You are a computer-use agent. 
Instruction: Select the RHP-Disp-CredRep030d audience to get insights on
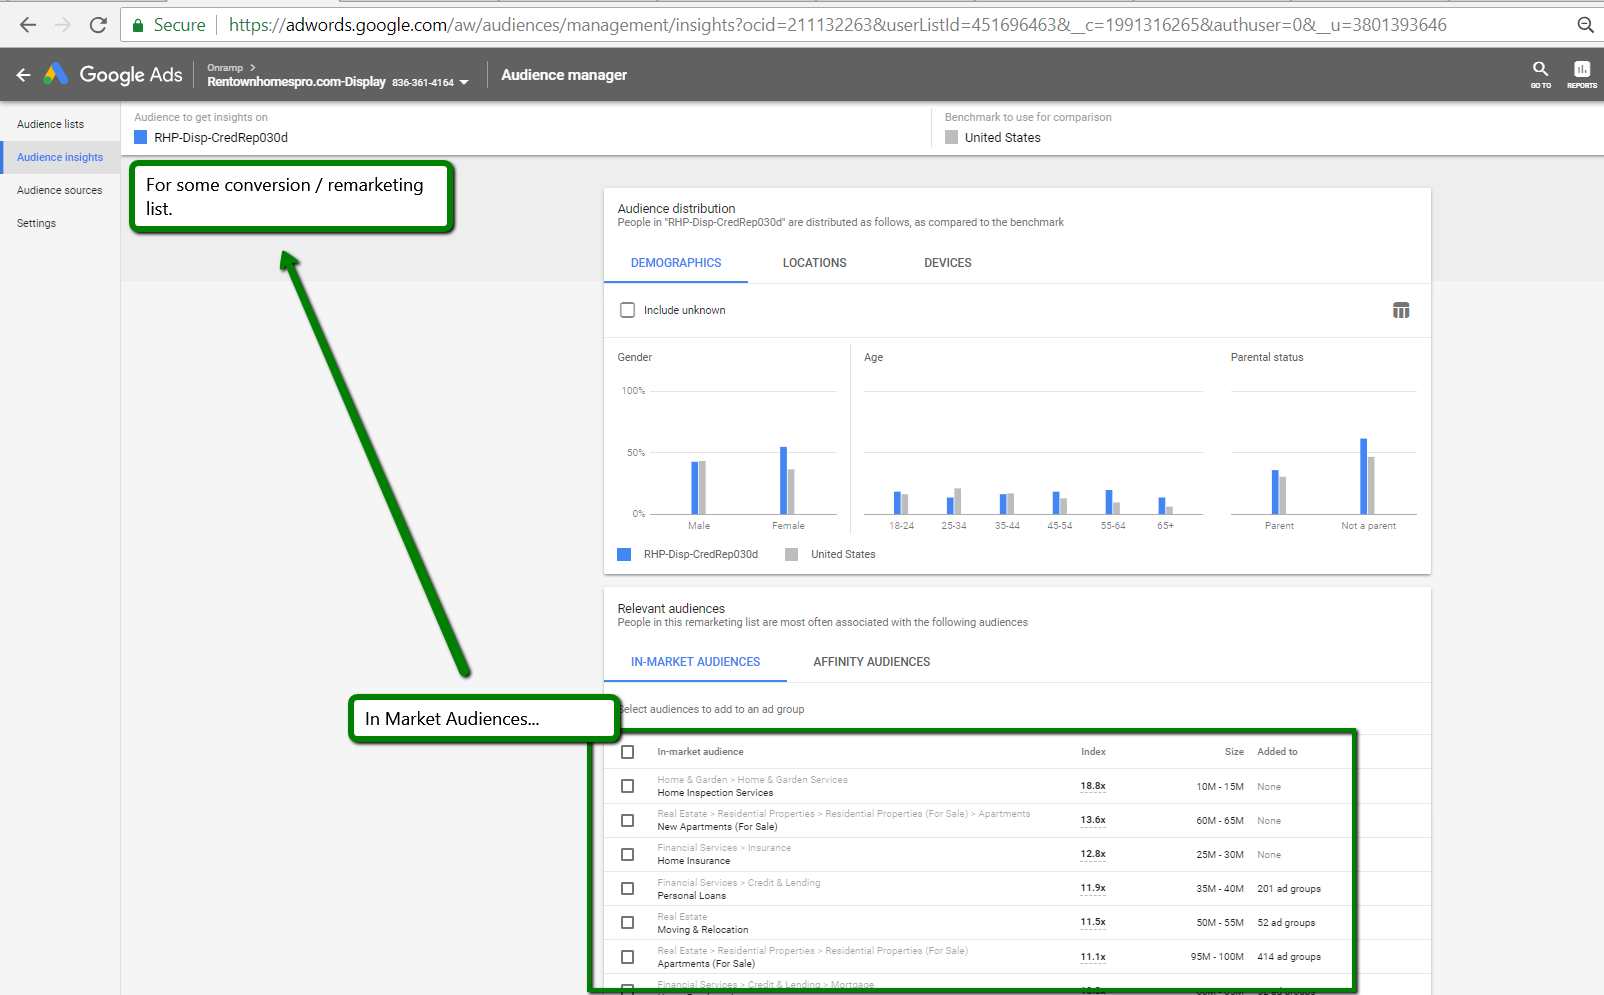220,138
